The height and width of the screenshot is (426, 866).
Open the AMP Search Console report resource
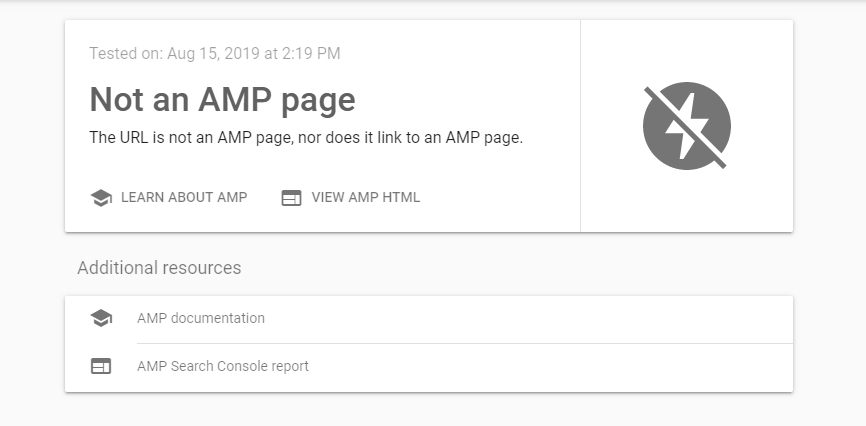click(x=429, y=367)
